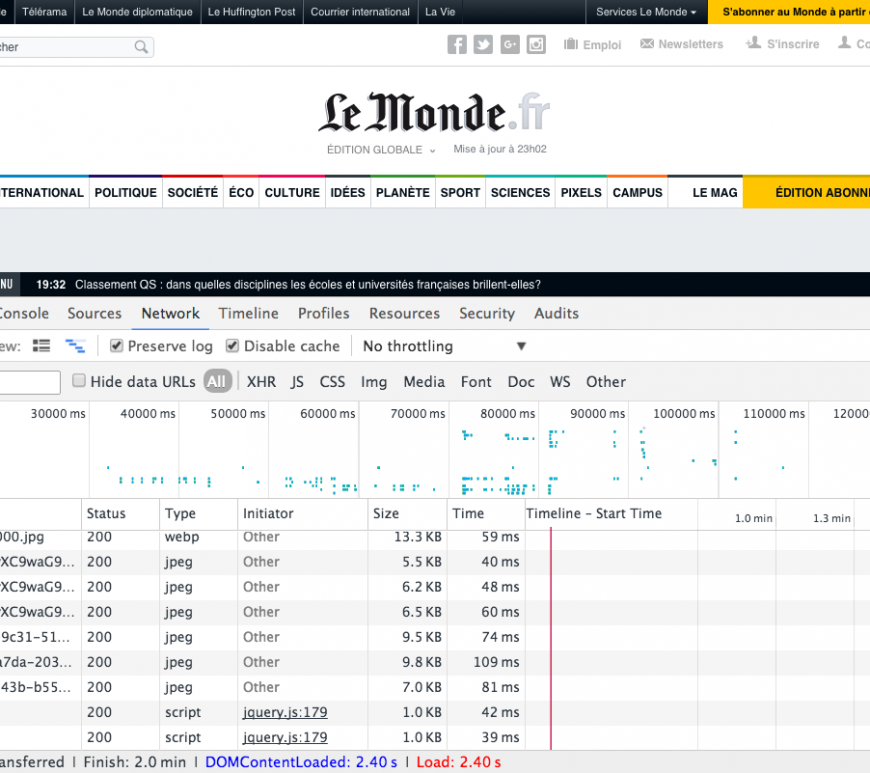Click the S'inscrire user-plus icon

click(x=753, y=43)
